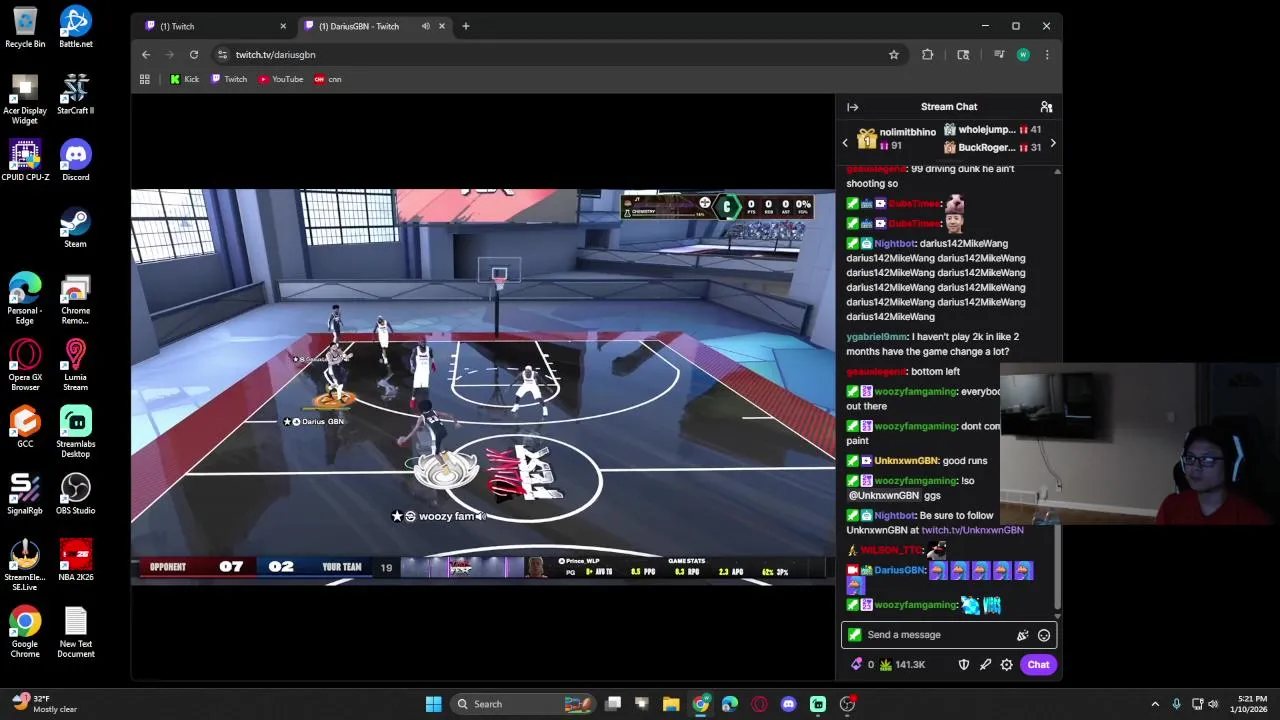
Task: Open the Windows Start menu
Action: (x=433, y=704)
